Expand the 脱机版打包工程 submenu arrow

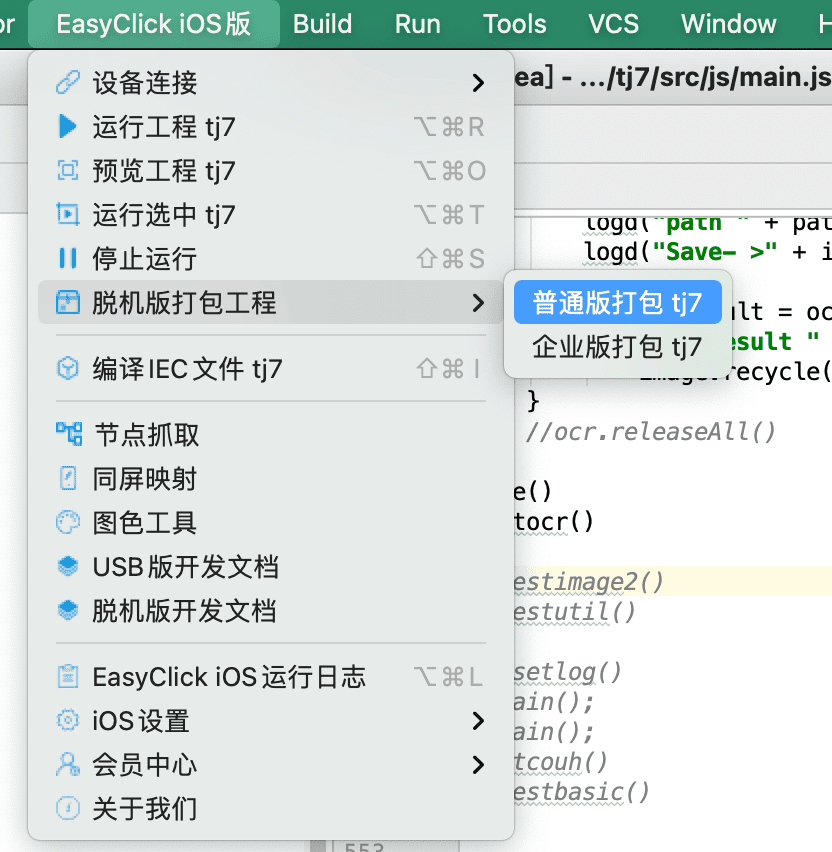tap(478, 302)
